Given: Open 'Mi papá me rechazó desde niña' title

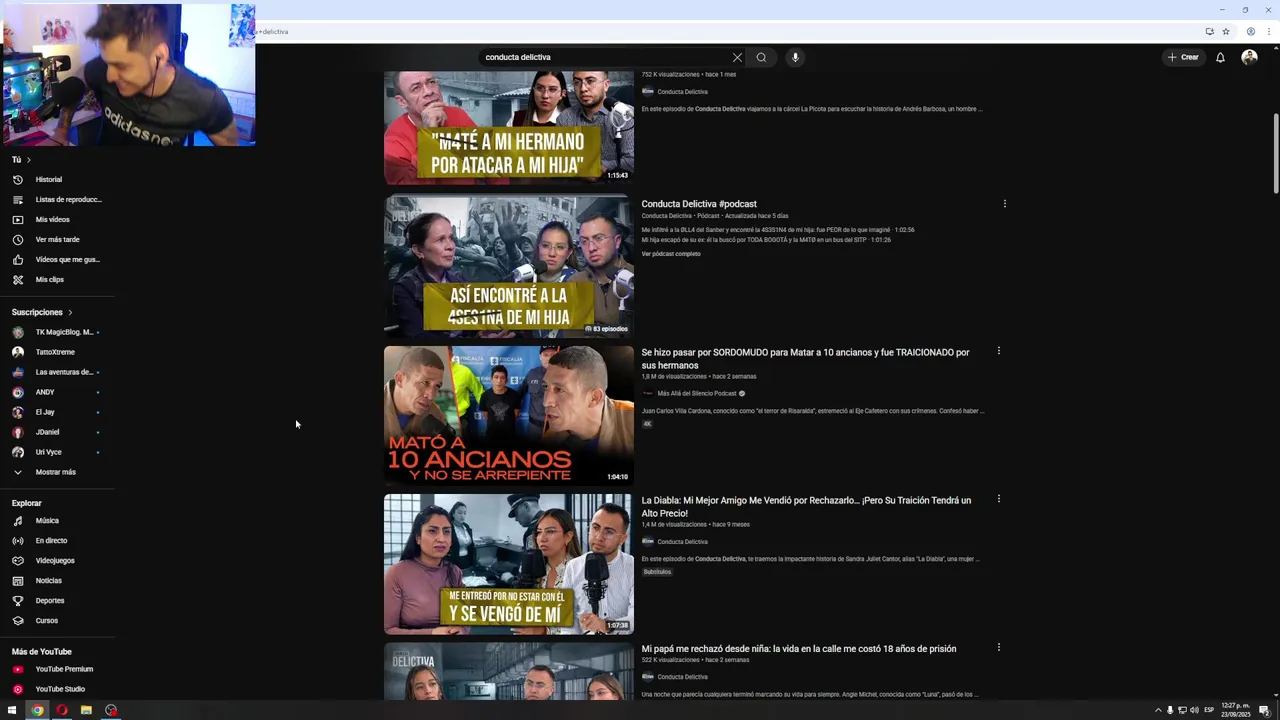Looking at the screenshot, I should point(799,649).
